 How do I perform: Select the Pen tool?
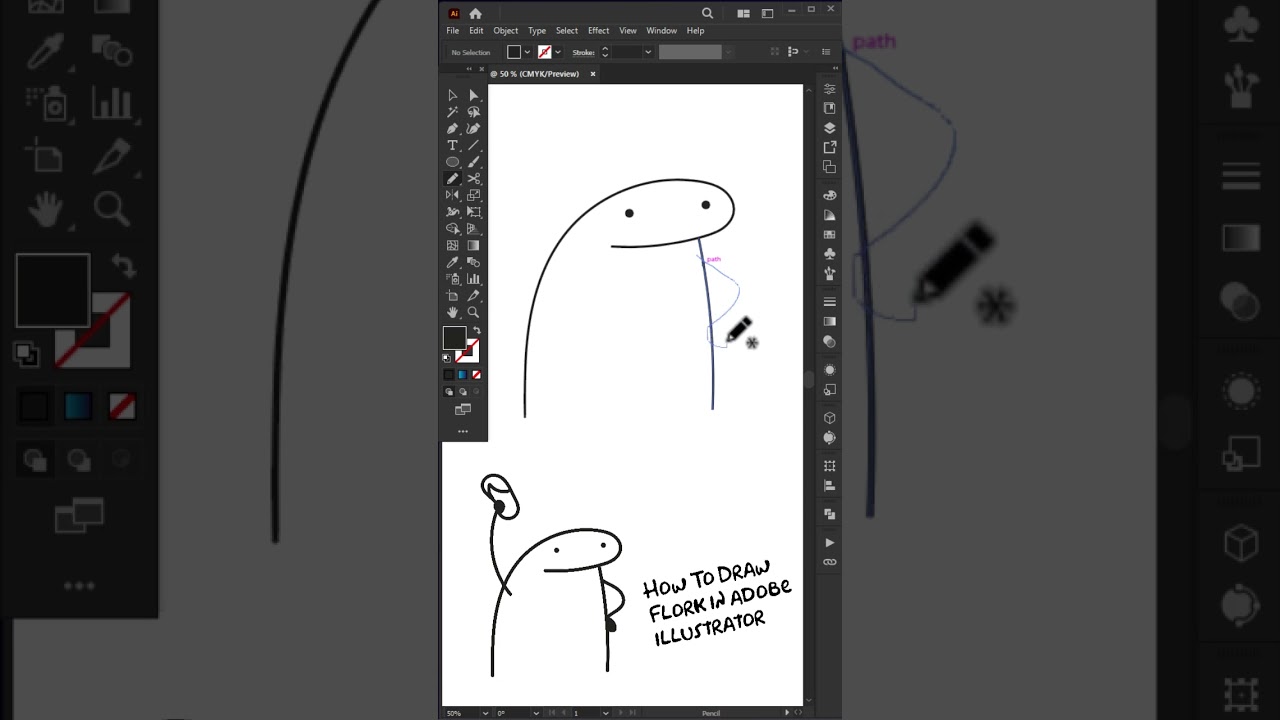tap(453, 129)
